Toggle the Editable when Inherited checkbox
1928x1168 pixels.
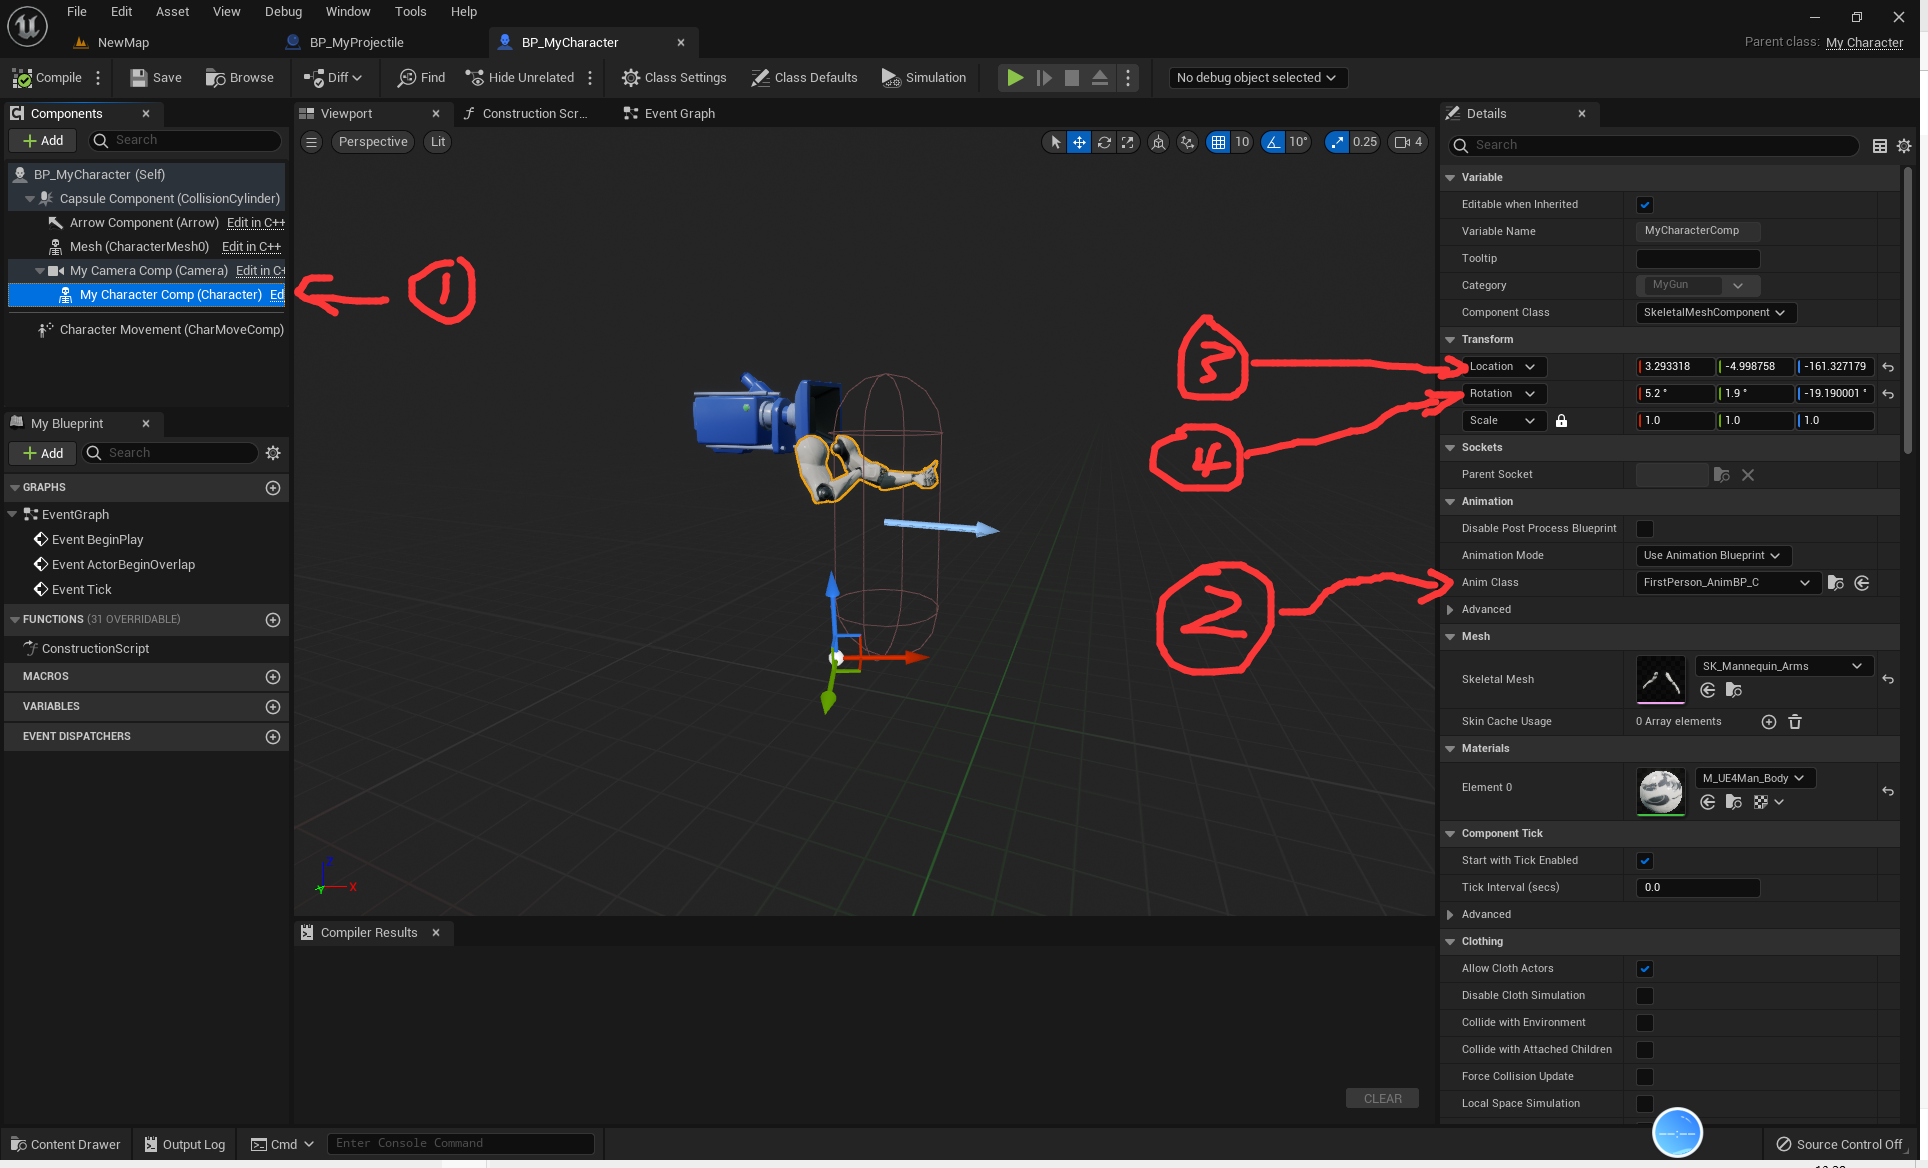point(1645,204)
